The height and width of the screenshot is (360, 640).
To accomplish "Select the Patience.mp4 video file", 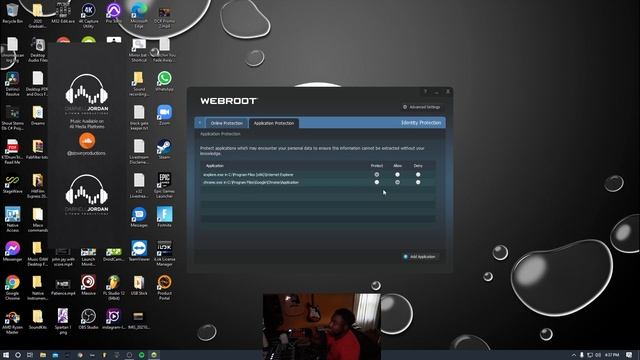I will click(63, 287).
